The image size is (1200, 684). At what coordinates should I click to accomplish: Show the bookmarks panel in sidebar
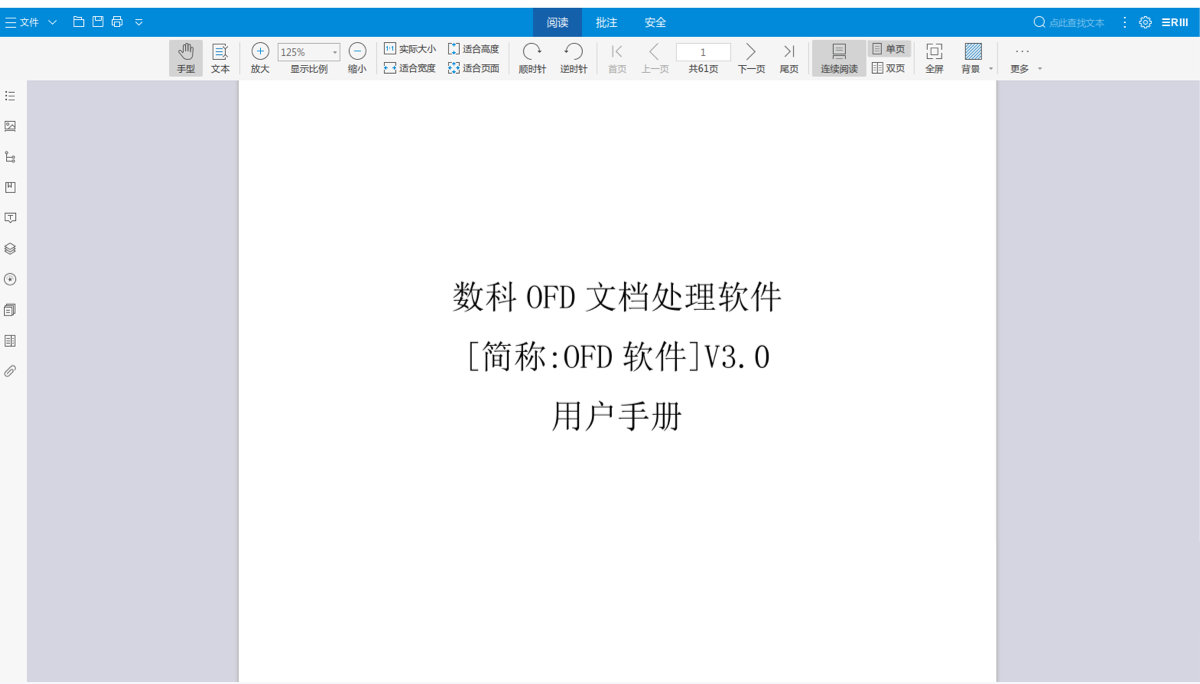(10, 187)
